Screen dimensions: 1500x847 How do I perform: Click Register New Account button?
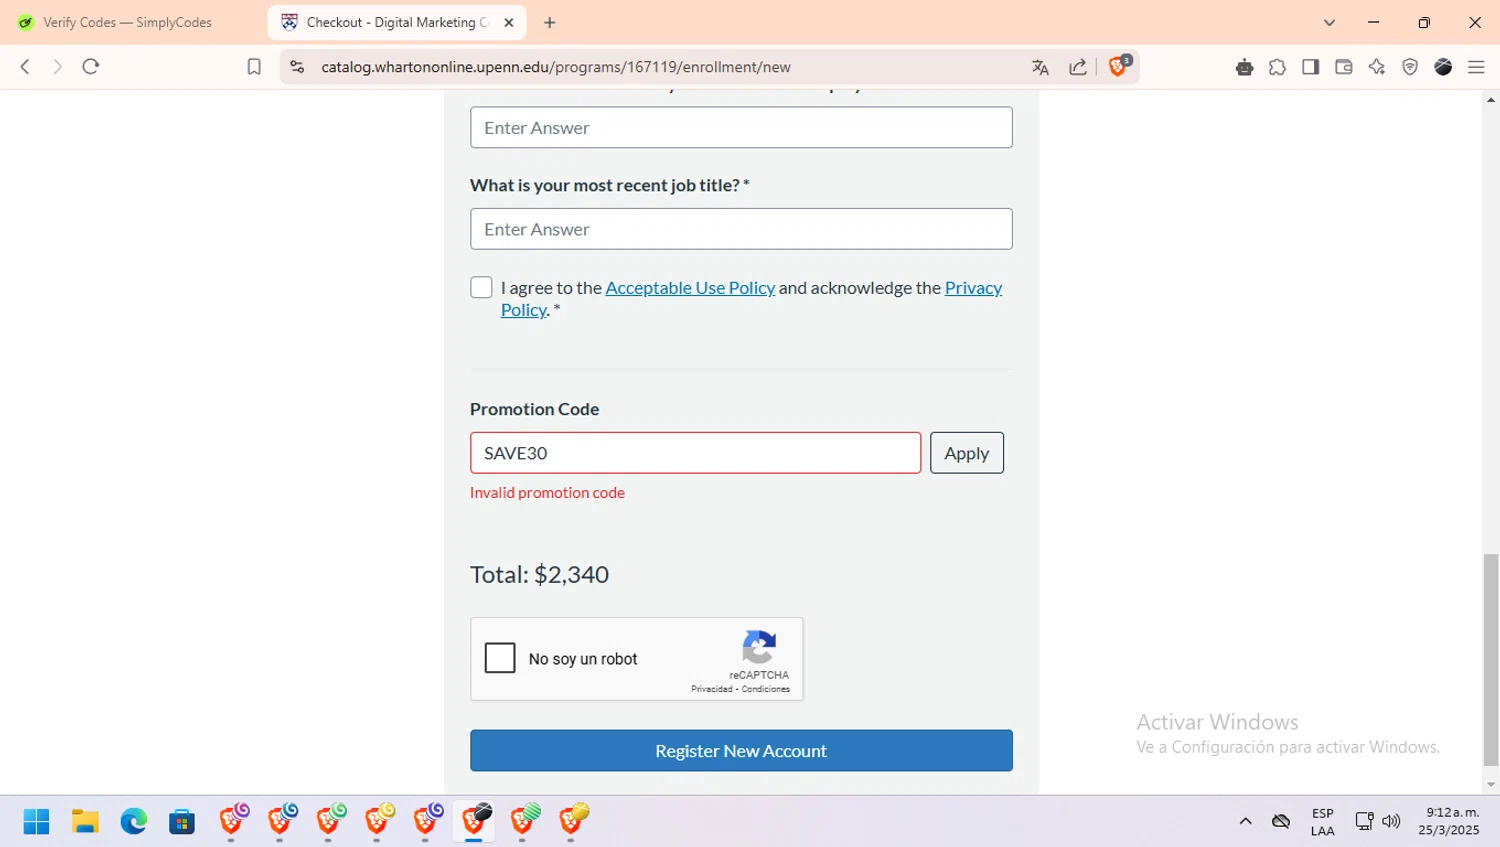[741, 751]
